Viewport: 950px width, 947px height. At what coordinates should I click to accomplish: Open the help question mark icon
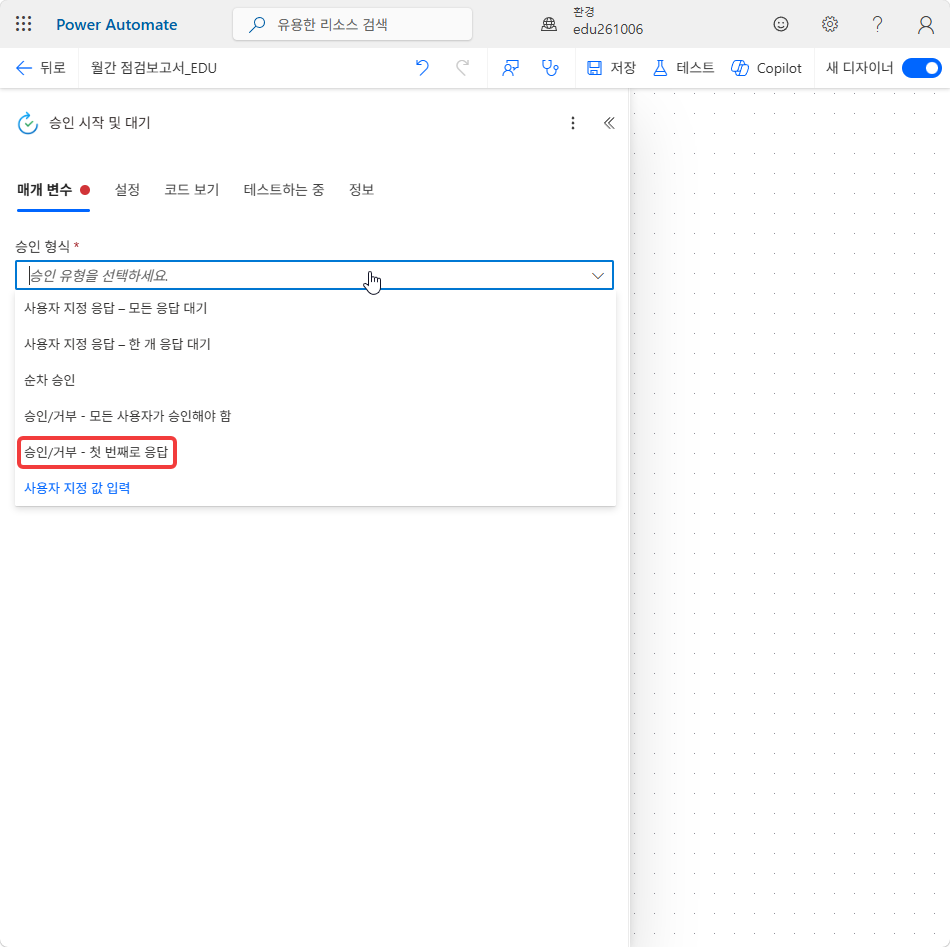pos(877,24)
